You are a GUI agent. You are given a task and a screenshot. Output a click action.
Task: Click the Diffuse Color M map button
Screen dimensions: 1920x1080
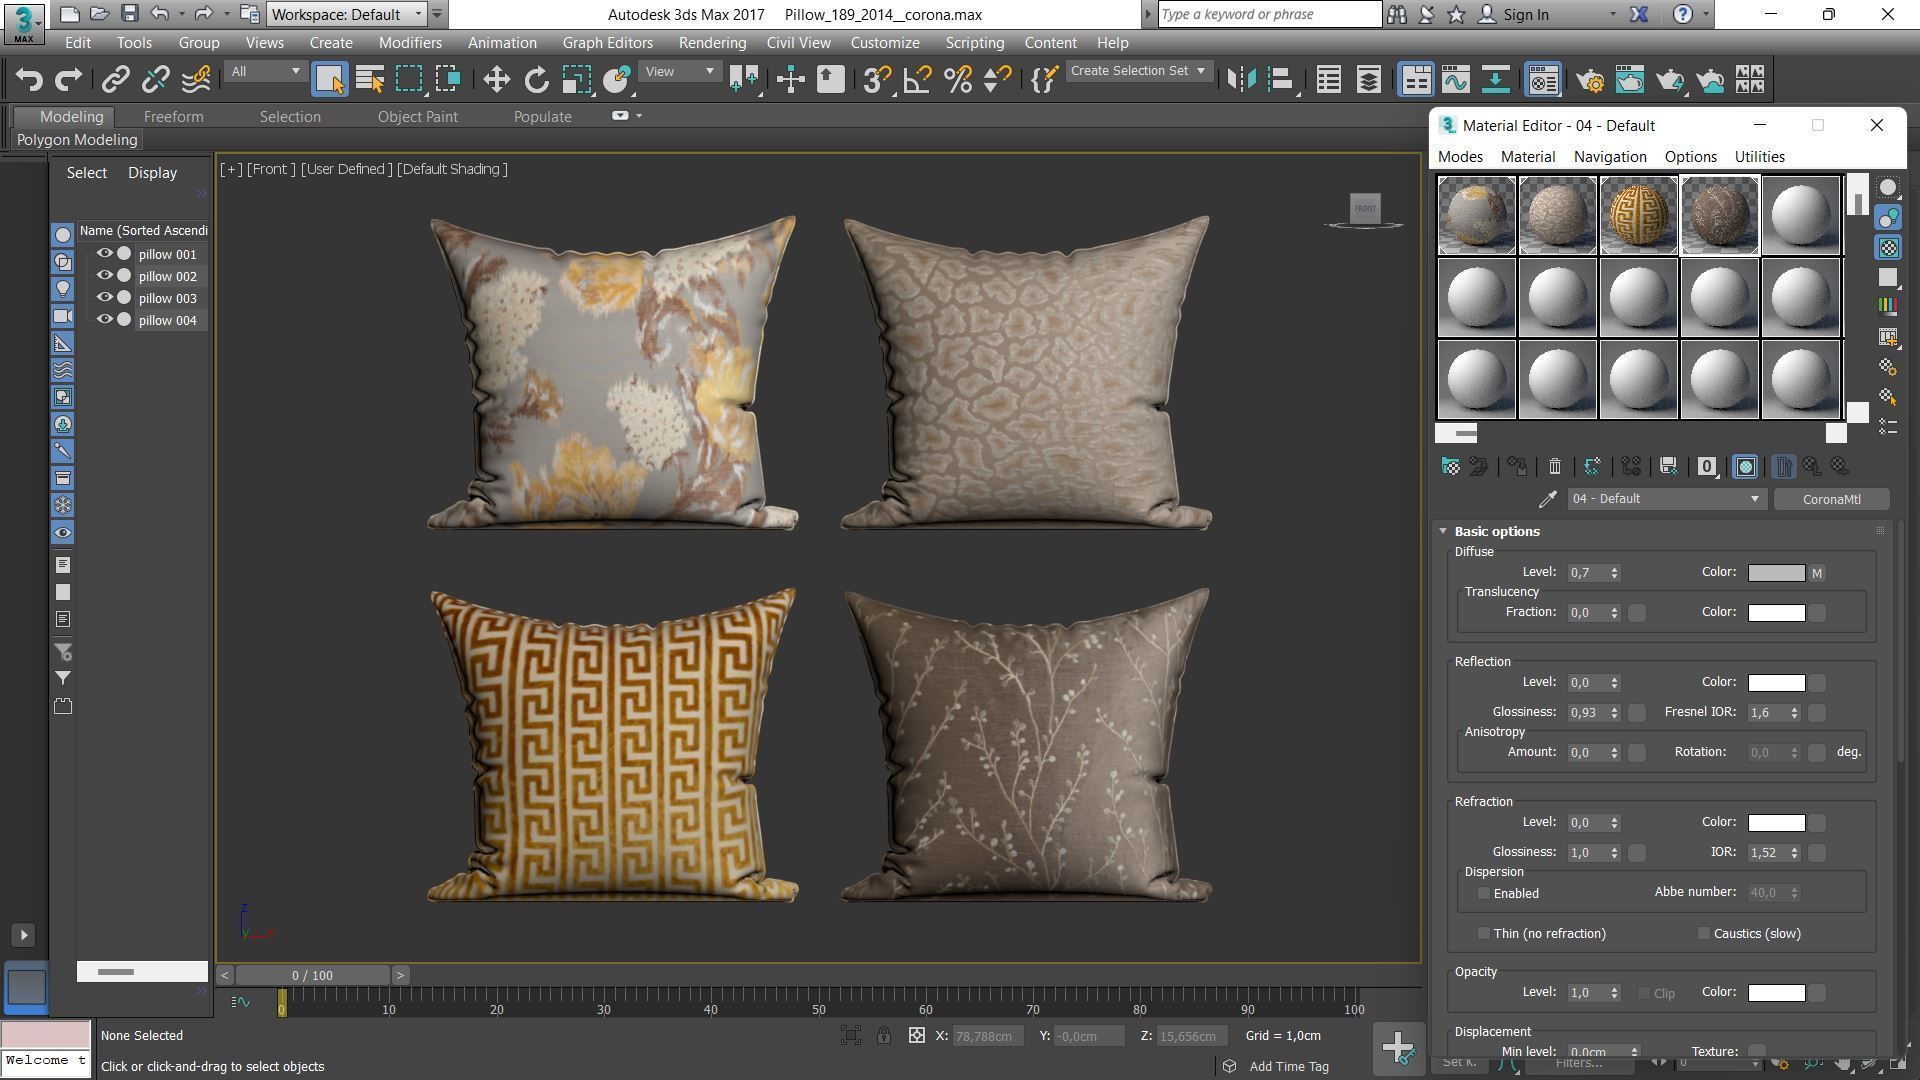[1817, 573]
